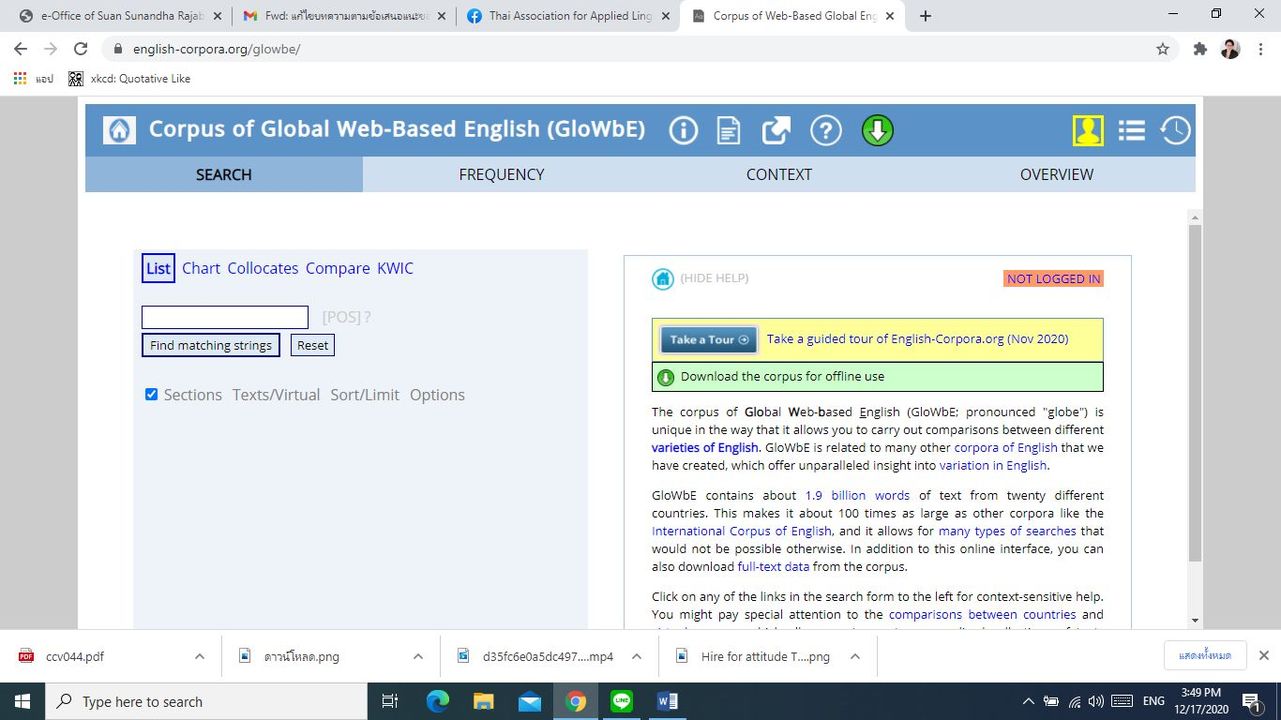
Task: Open Sort/Limit options
Action: [x=365, y=395]
